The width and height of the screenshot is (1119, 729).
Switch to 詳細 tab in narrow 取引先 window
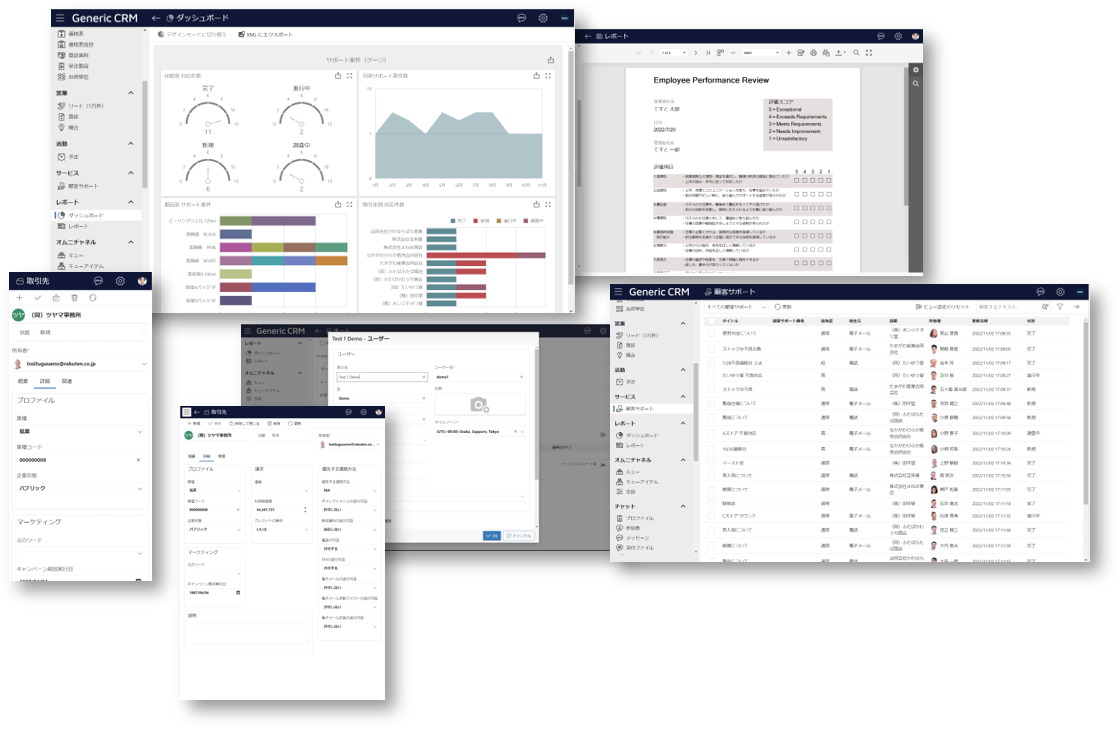coord(45,381)
